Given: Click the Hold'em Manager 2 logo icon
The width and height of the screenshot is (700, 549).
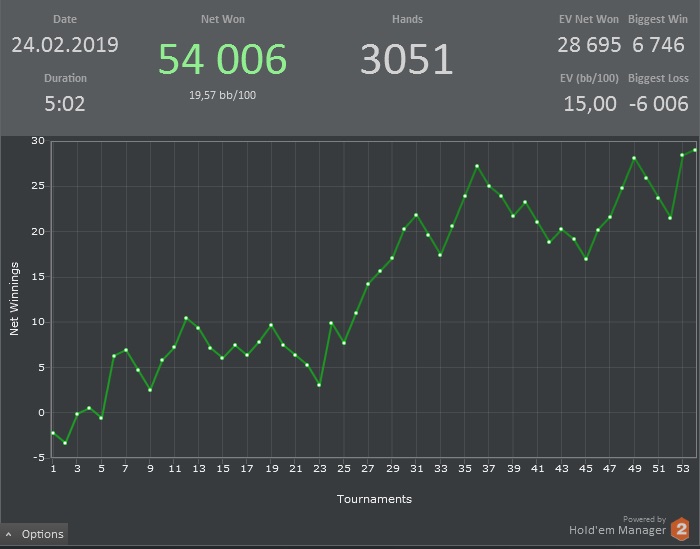Looking at the screenshot, I should point(680,529).
